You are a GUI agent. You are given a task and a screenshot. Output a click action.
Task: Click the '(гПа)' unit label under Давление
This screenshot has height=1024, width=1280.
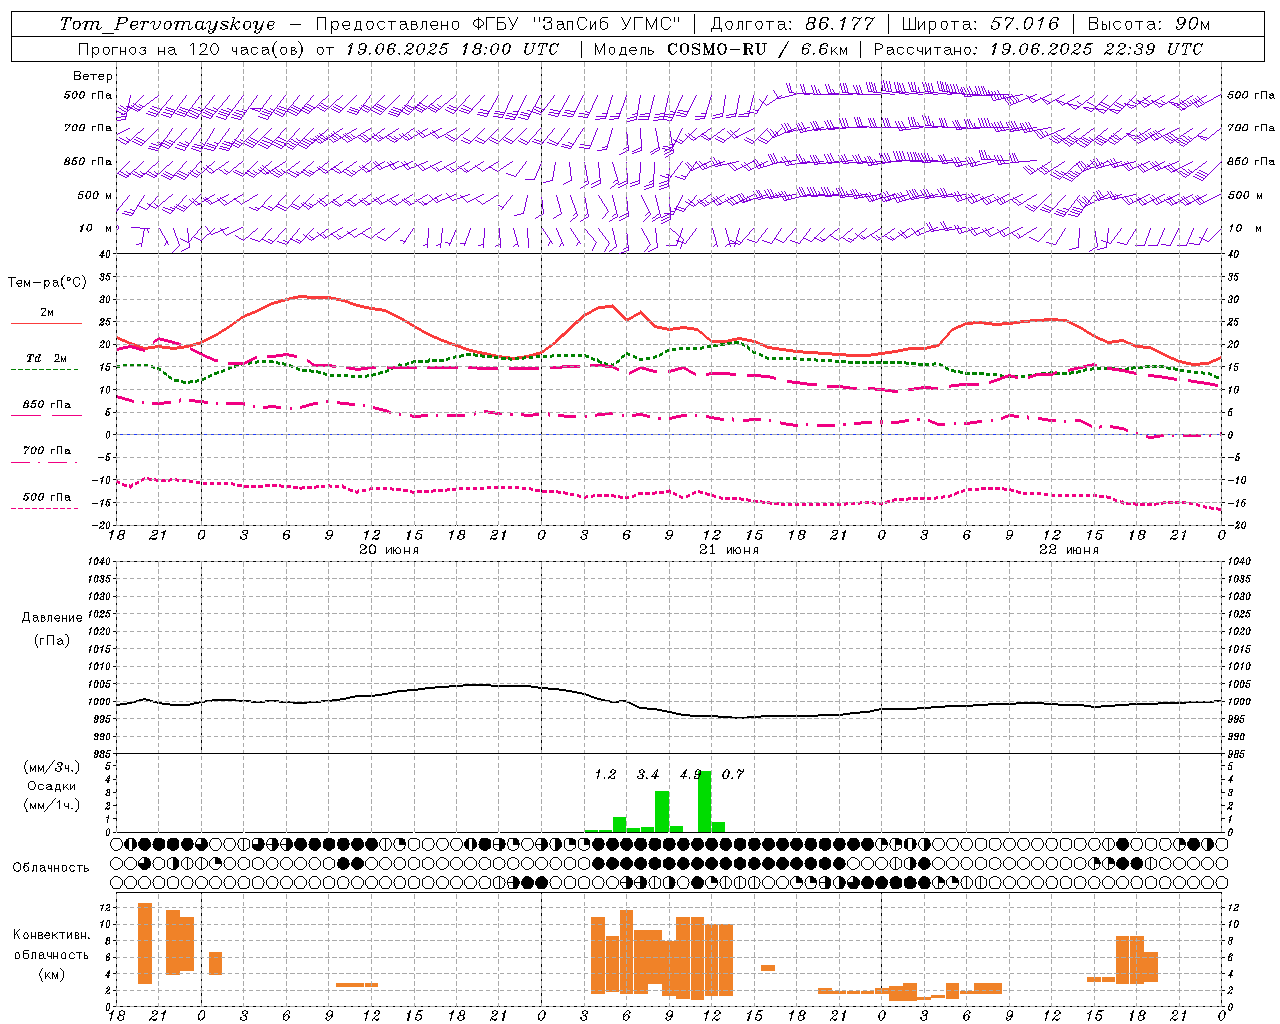click(51, 640)
